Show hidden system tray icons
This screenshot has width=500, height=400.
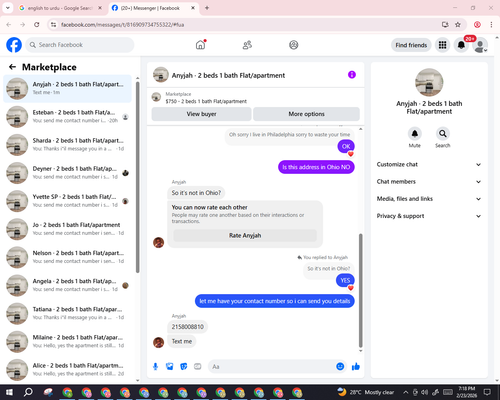point(406,392)
